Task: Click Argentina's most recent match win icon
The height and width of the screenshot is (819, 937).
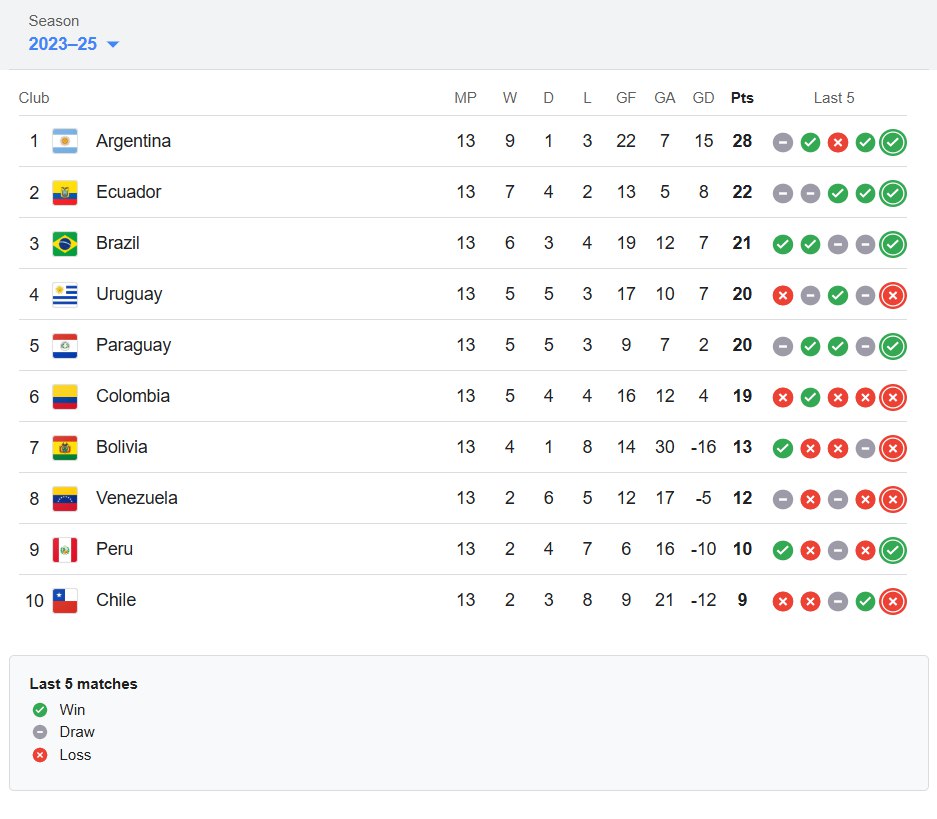Action: tap(893, 142)
